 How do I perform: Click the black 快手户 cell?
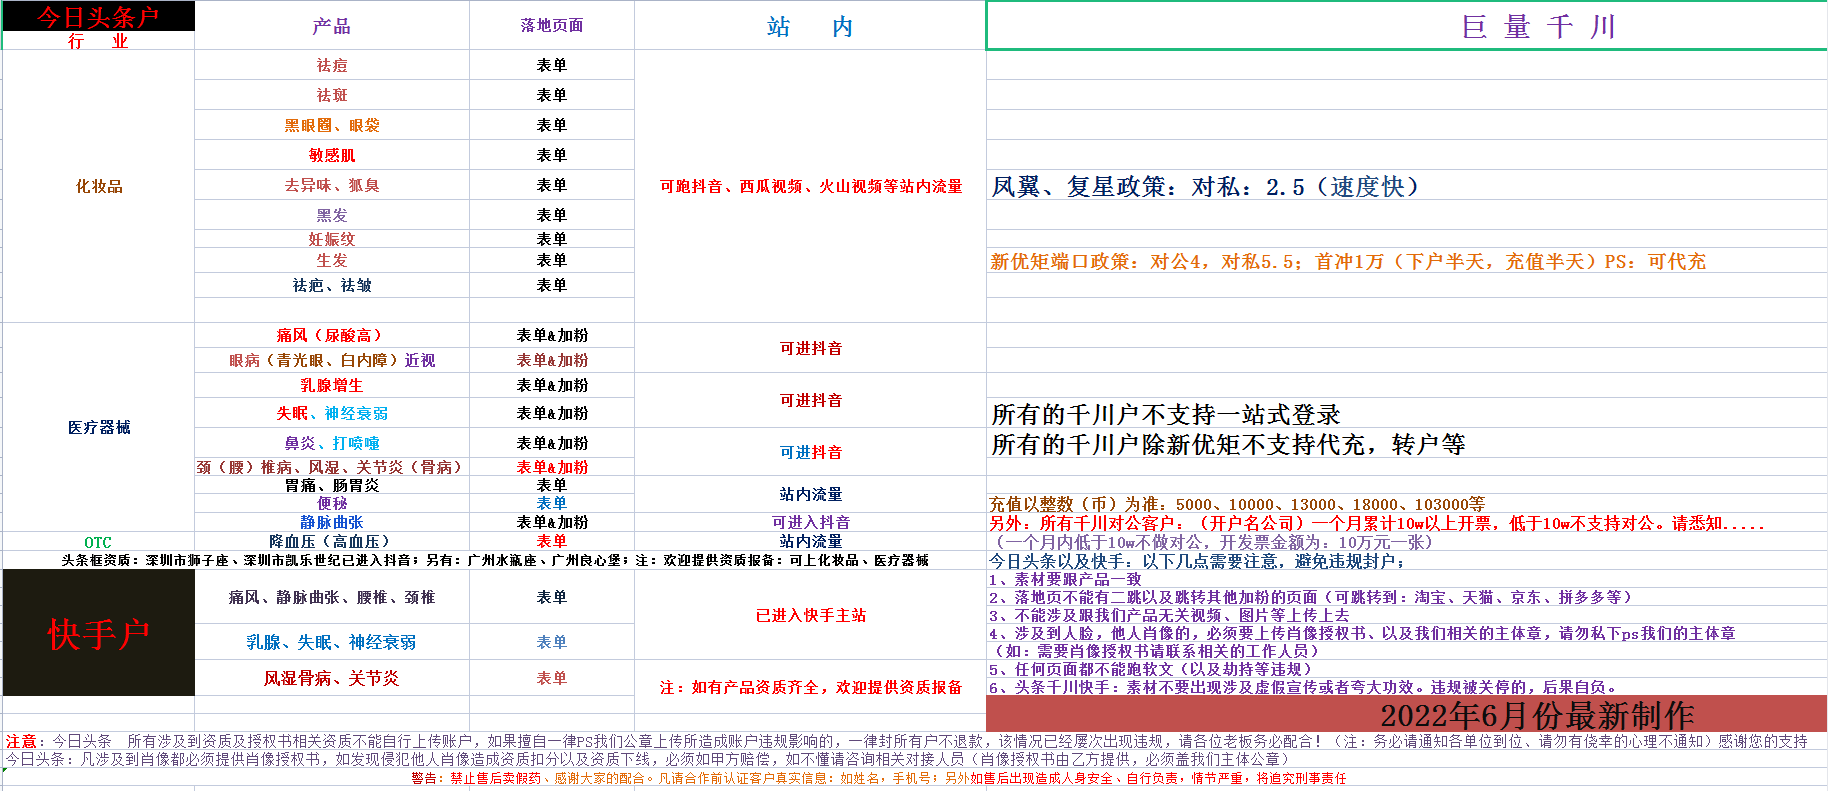(x=99, y=633)
